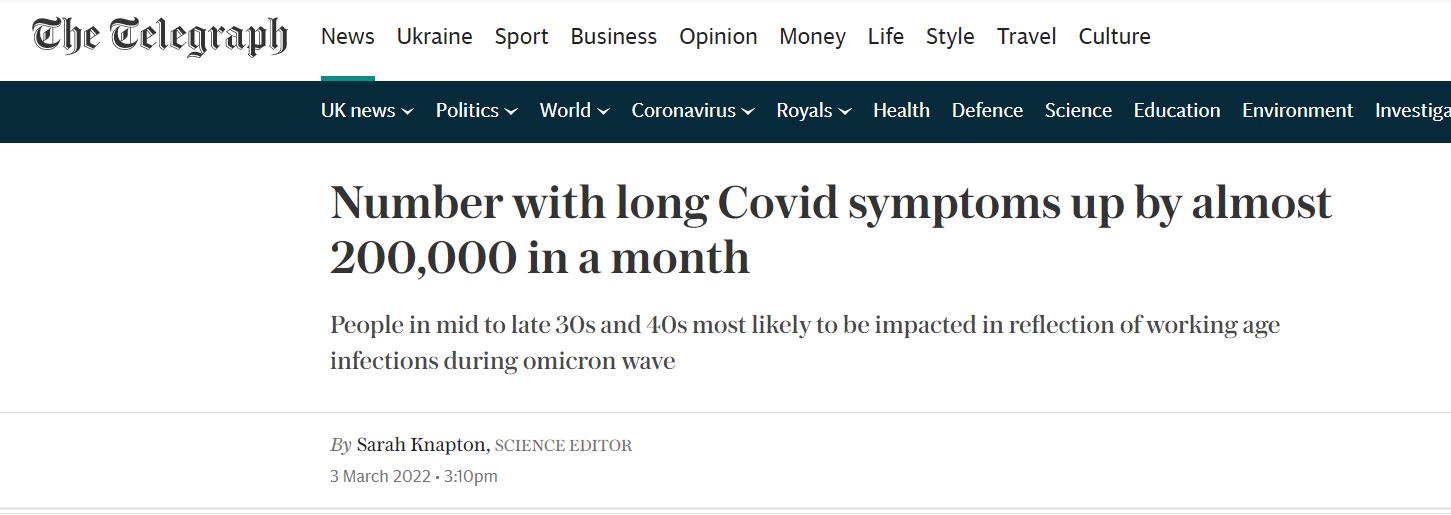The width and height of the screenshot is (1451, 515).
Task: Select the News section tab
Action: [x=347, y=37]
